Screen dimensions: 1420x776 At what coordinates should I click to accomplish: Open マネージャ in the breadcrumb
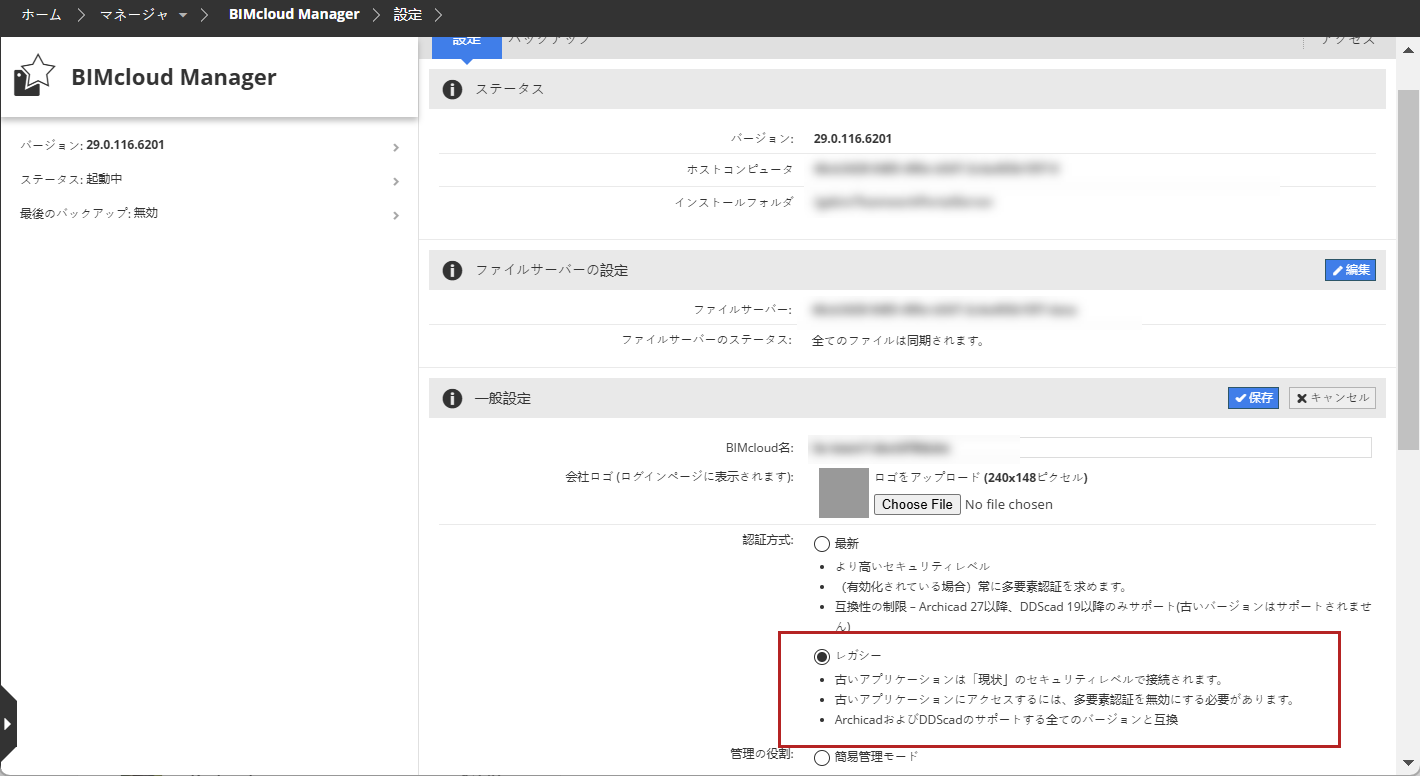pos(135,15)
